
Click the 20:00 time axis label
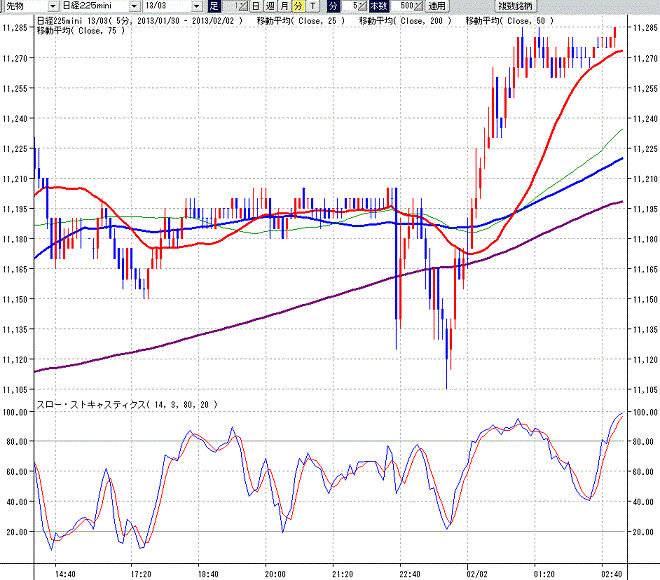[x=275, y=574]
